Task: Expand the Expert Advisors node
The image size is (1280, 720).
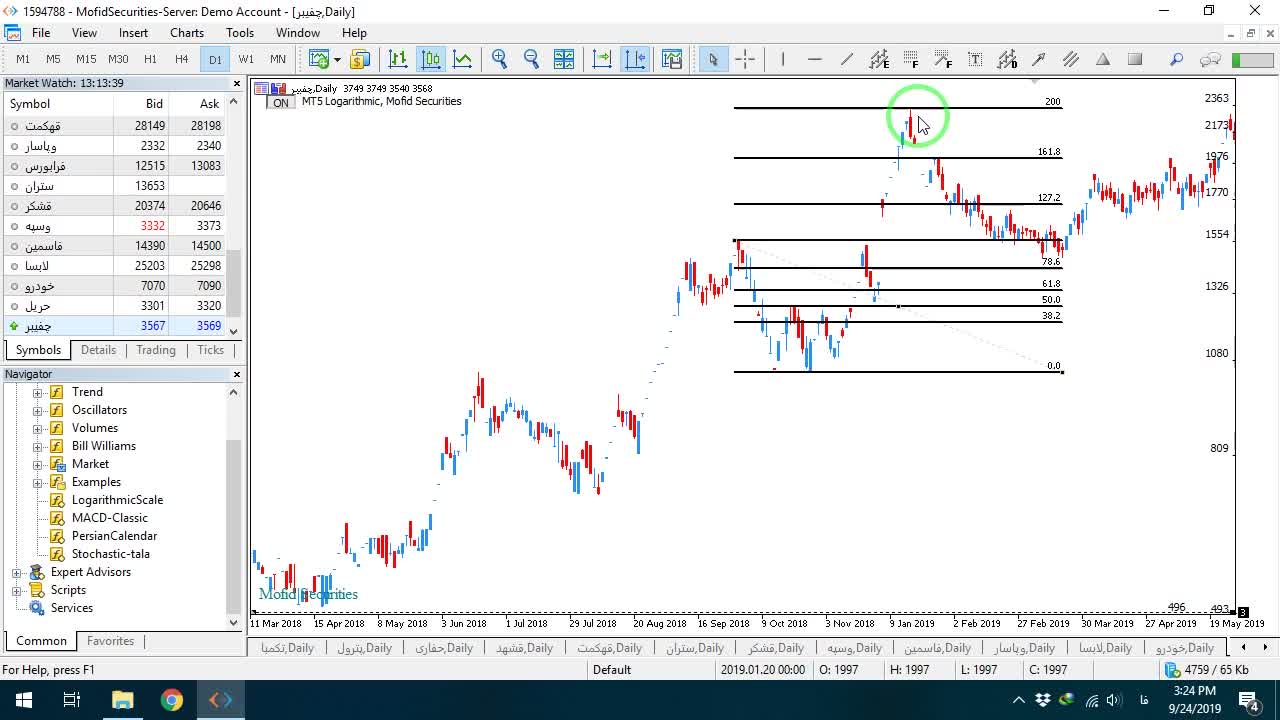Action: point(17,572)
